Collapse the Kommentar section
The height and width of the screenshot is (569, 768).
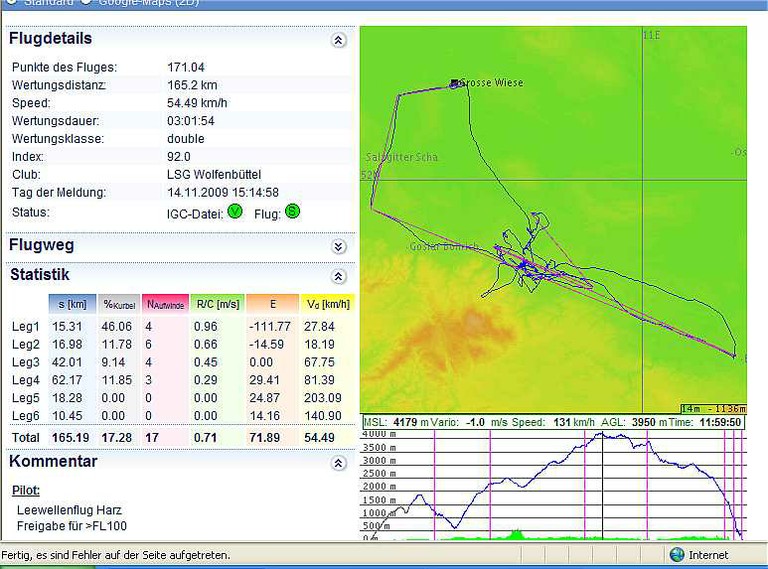tap(338, 463)
